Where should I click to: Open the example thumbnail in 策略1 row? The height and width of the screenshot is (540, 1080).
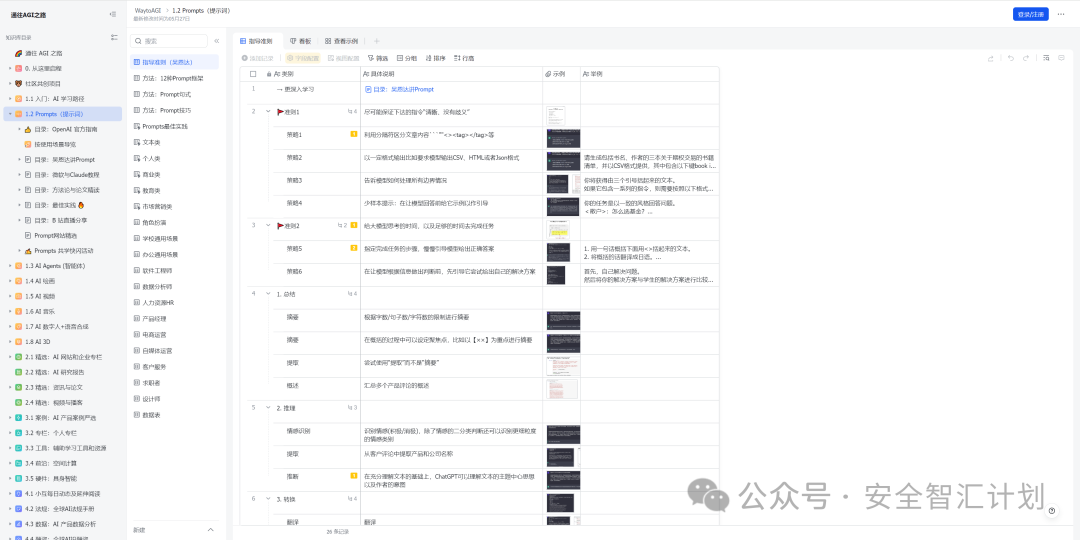(563, 138)
